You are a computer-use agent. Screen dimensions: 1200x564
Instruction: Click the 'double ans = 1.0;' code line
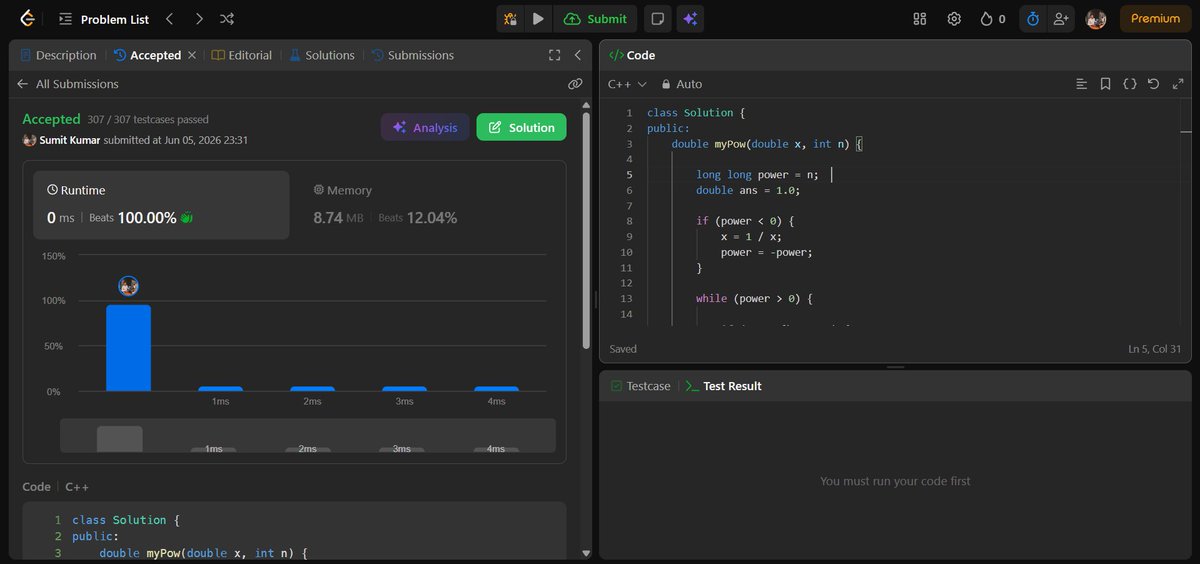pos(748,190)
